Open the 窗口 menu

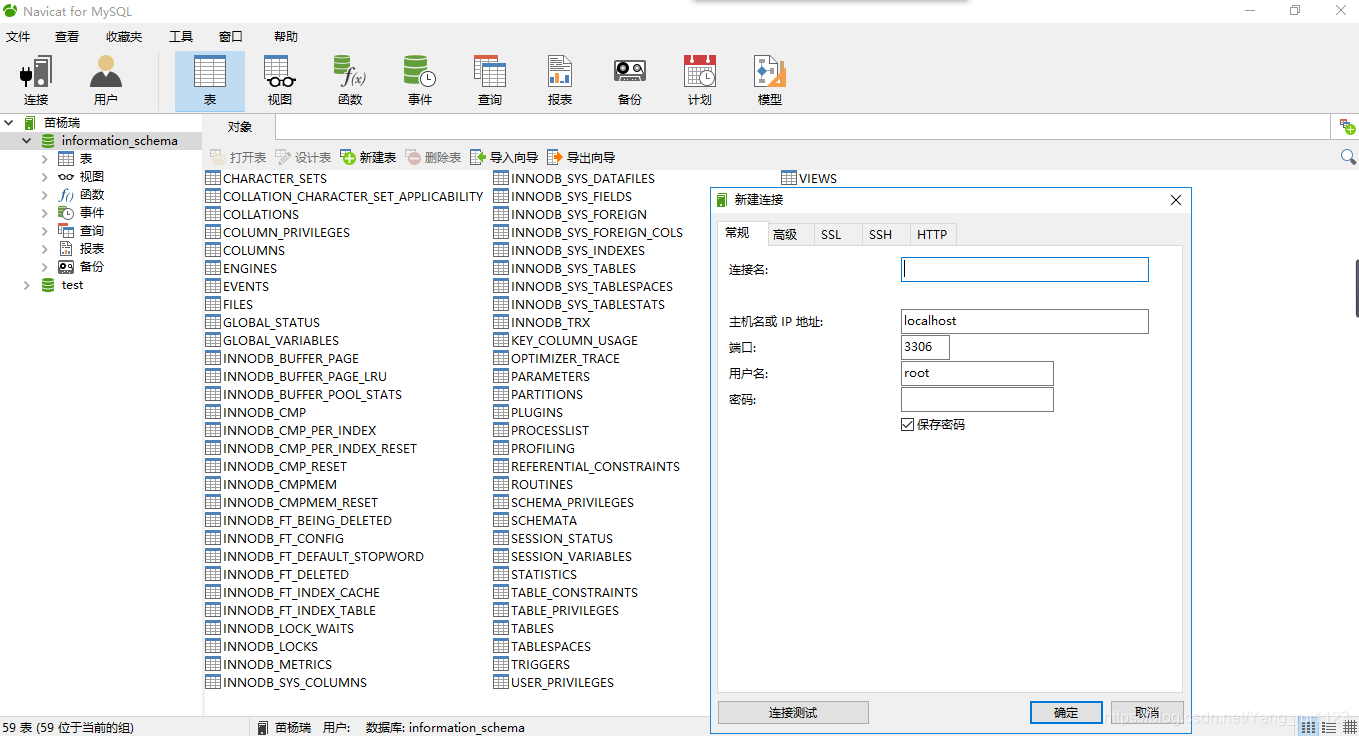pos(231,37)
